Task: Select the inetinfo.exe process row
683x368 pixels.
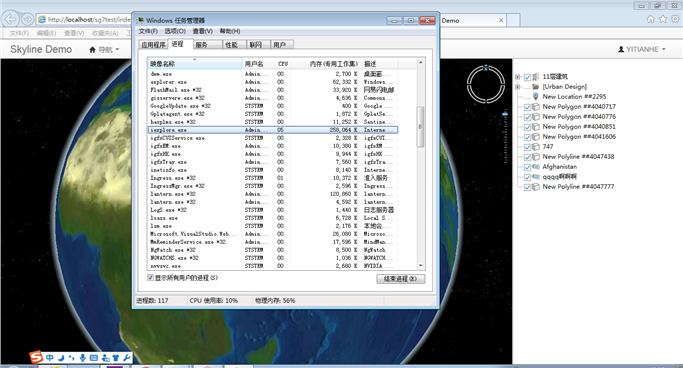Action: [x=273, y=170]
